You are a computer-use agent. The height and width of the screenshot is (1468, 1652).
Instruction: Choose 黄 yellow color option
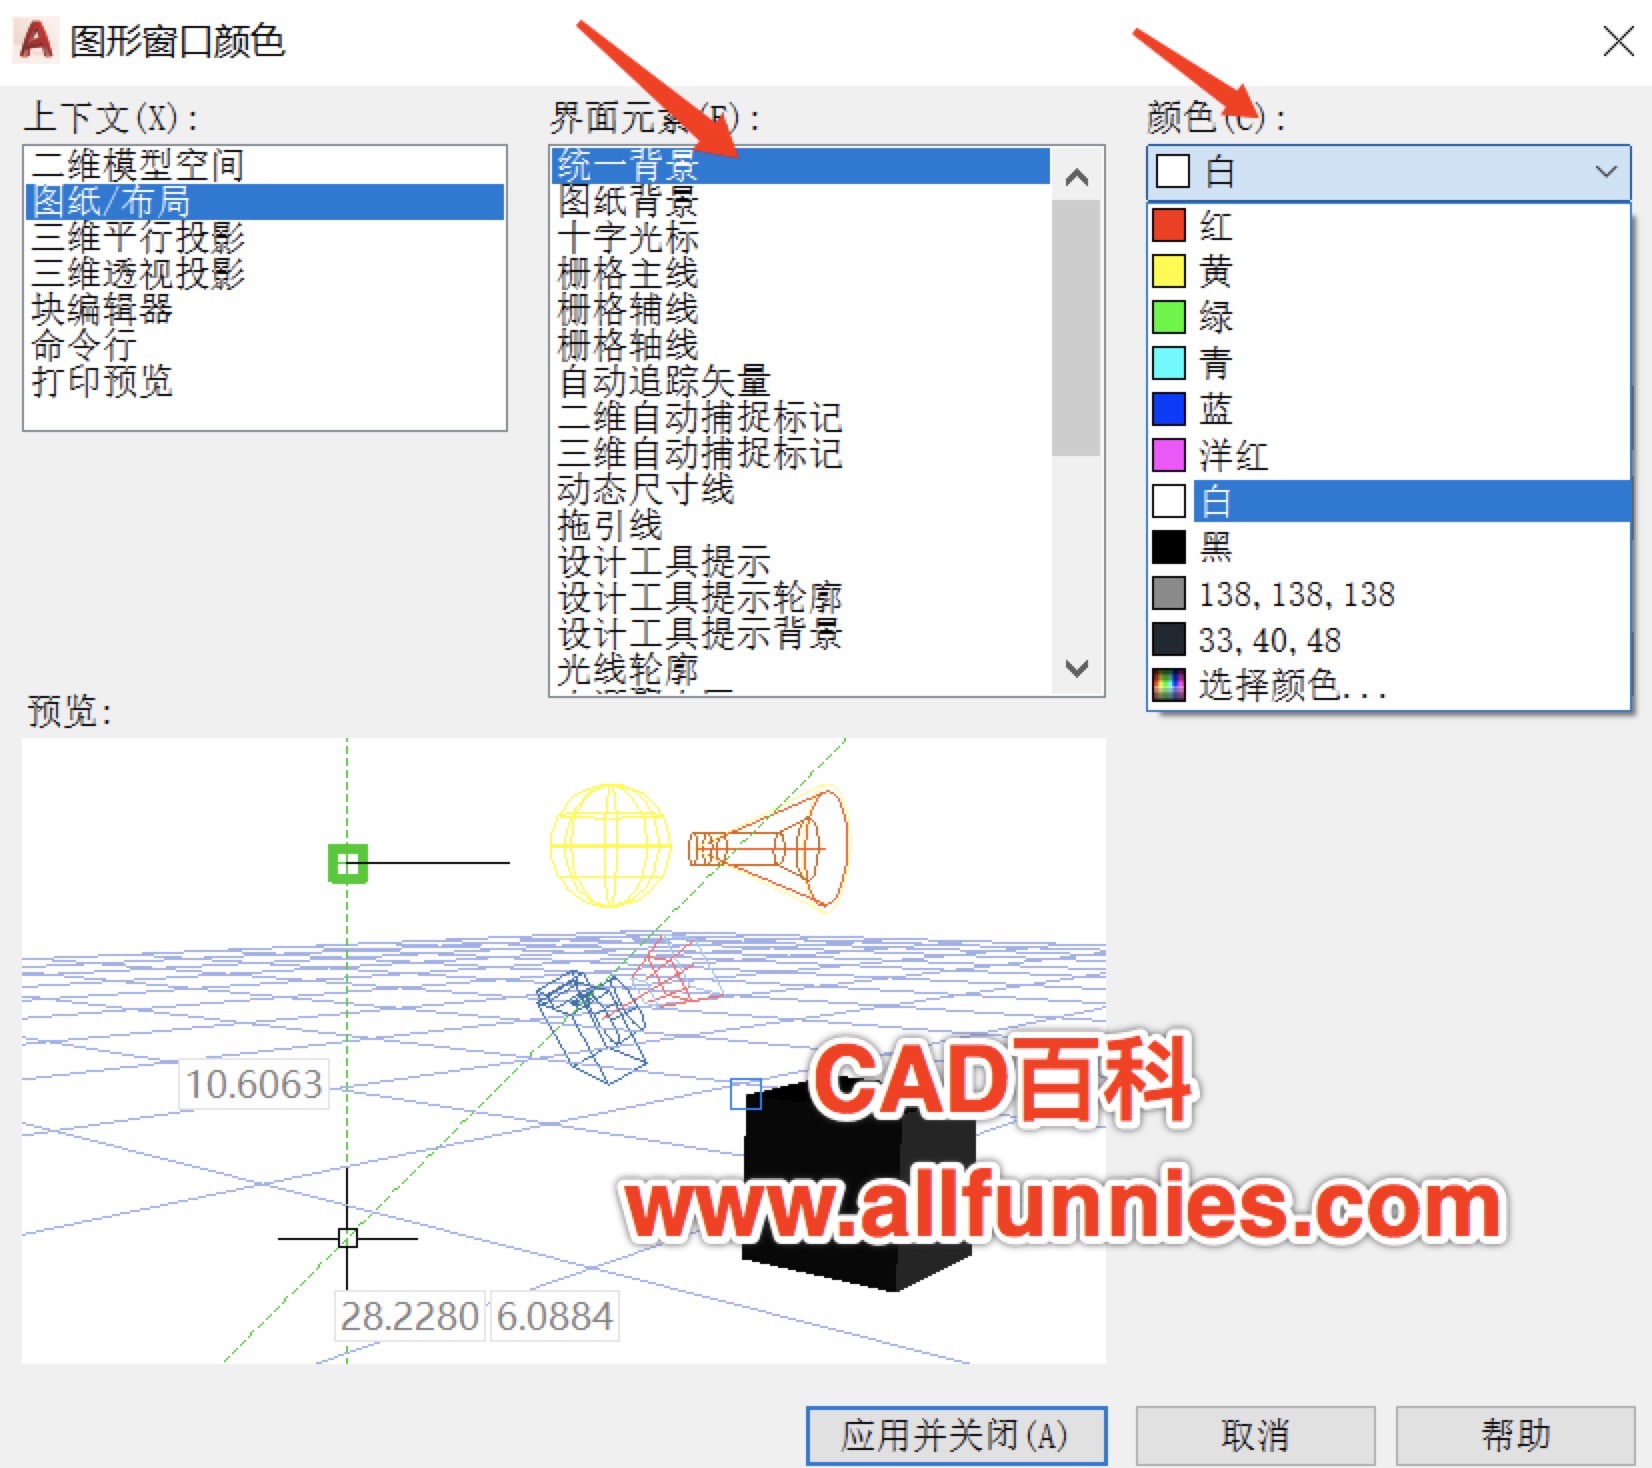tap(1390, 271)
